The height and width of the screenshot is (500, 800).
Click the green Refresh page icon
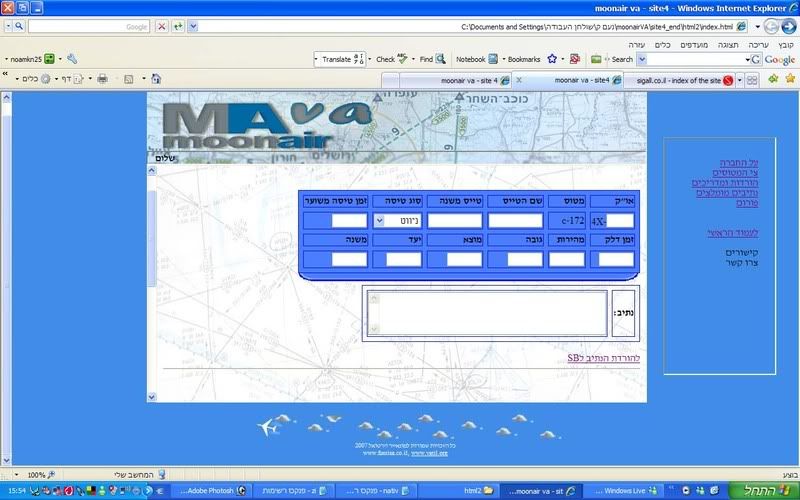(x=178, y=26)
